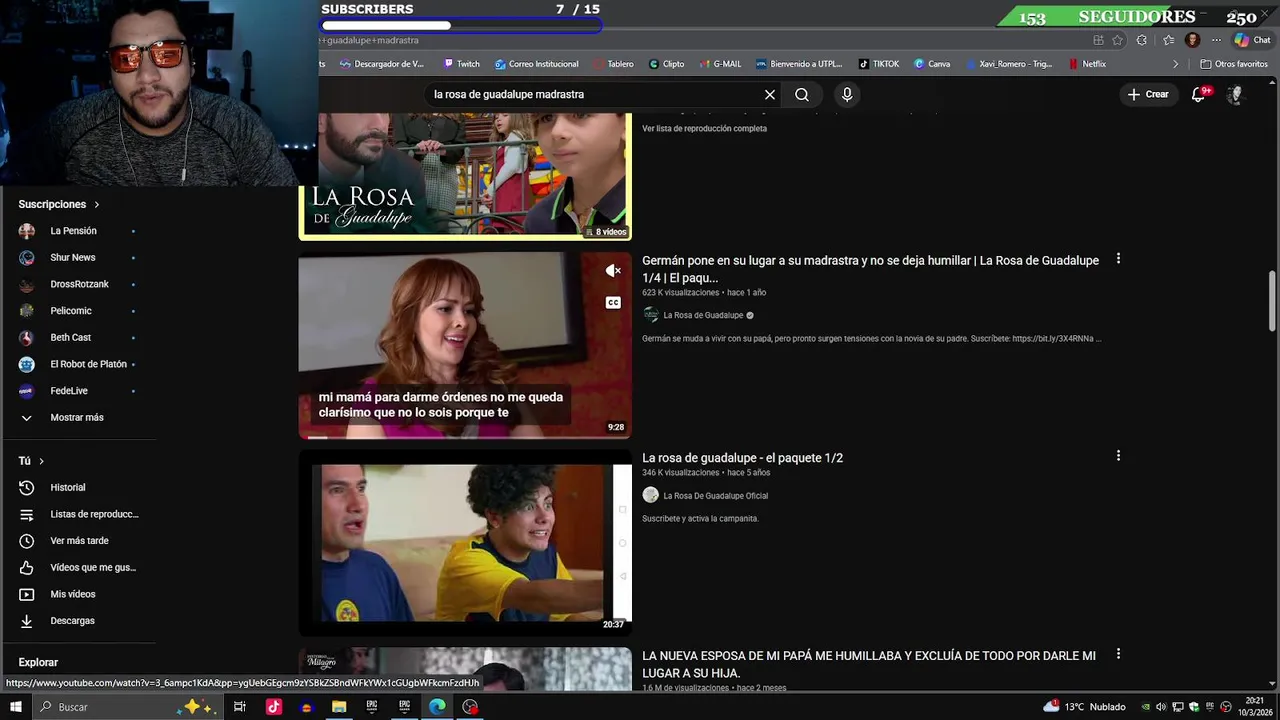1280x720 pixels.
Task: Open Canva bookmark
Action: [x=932, y=64]
